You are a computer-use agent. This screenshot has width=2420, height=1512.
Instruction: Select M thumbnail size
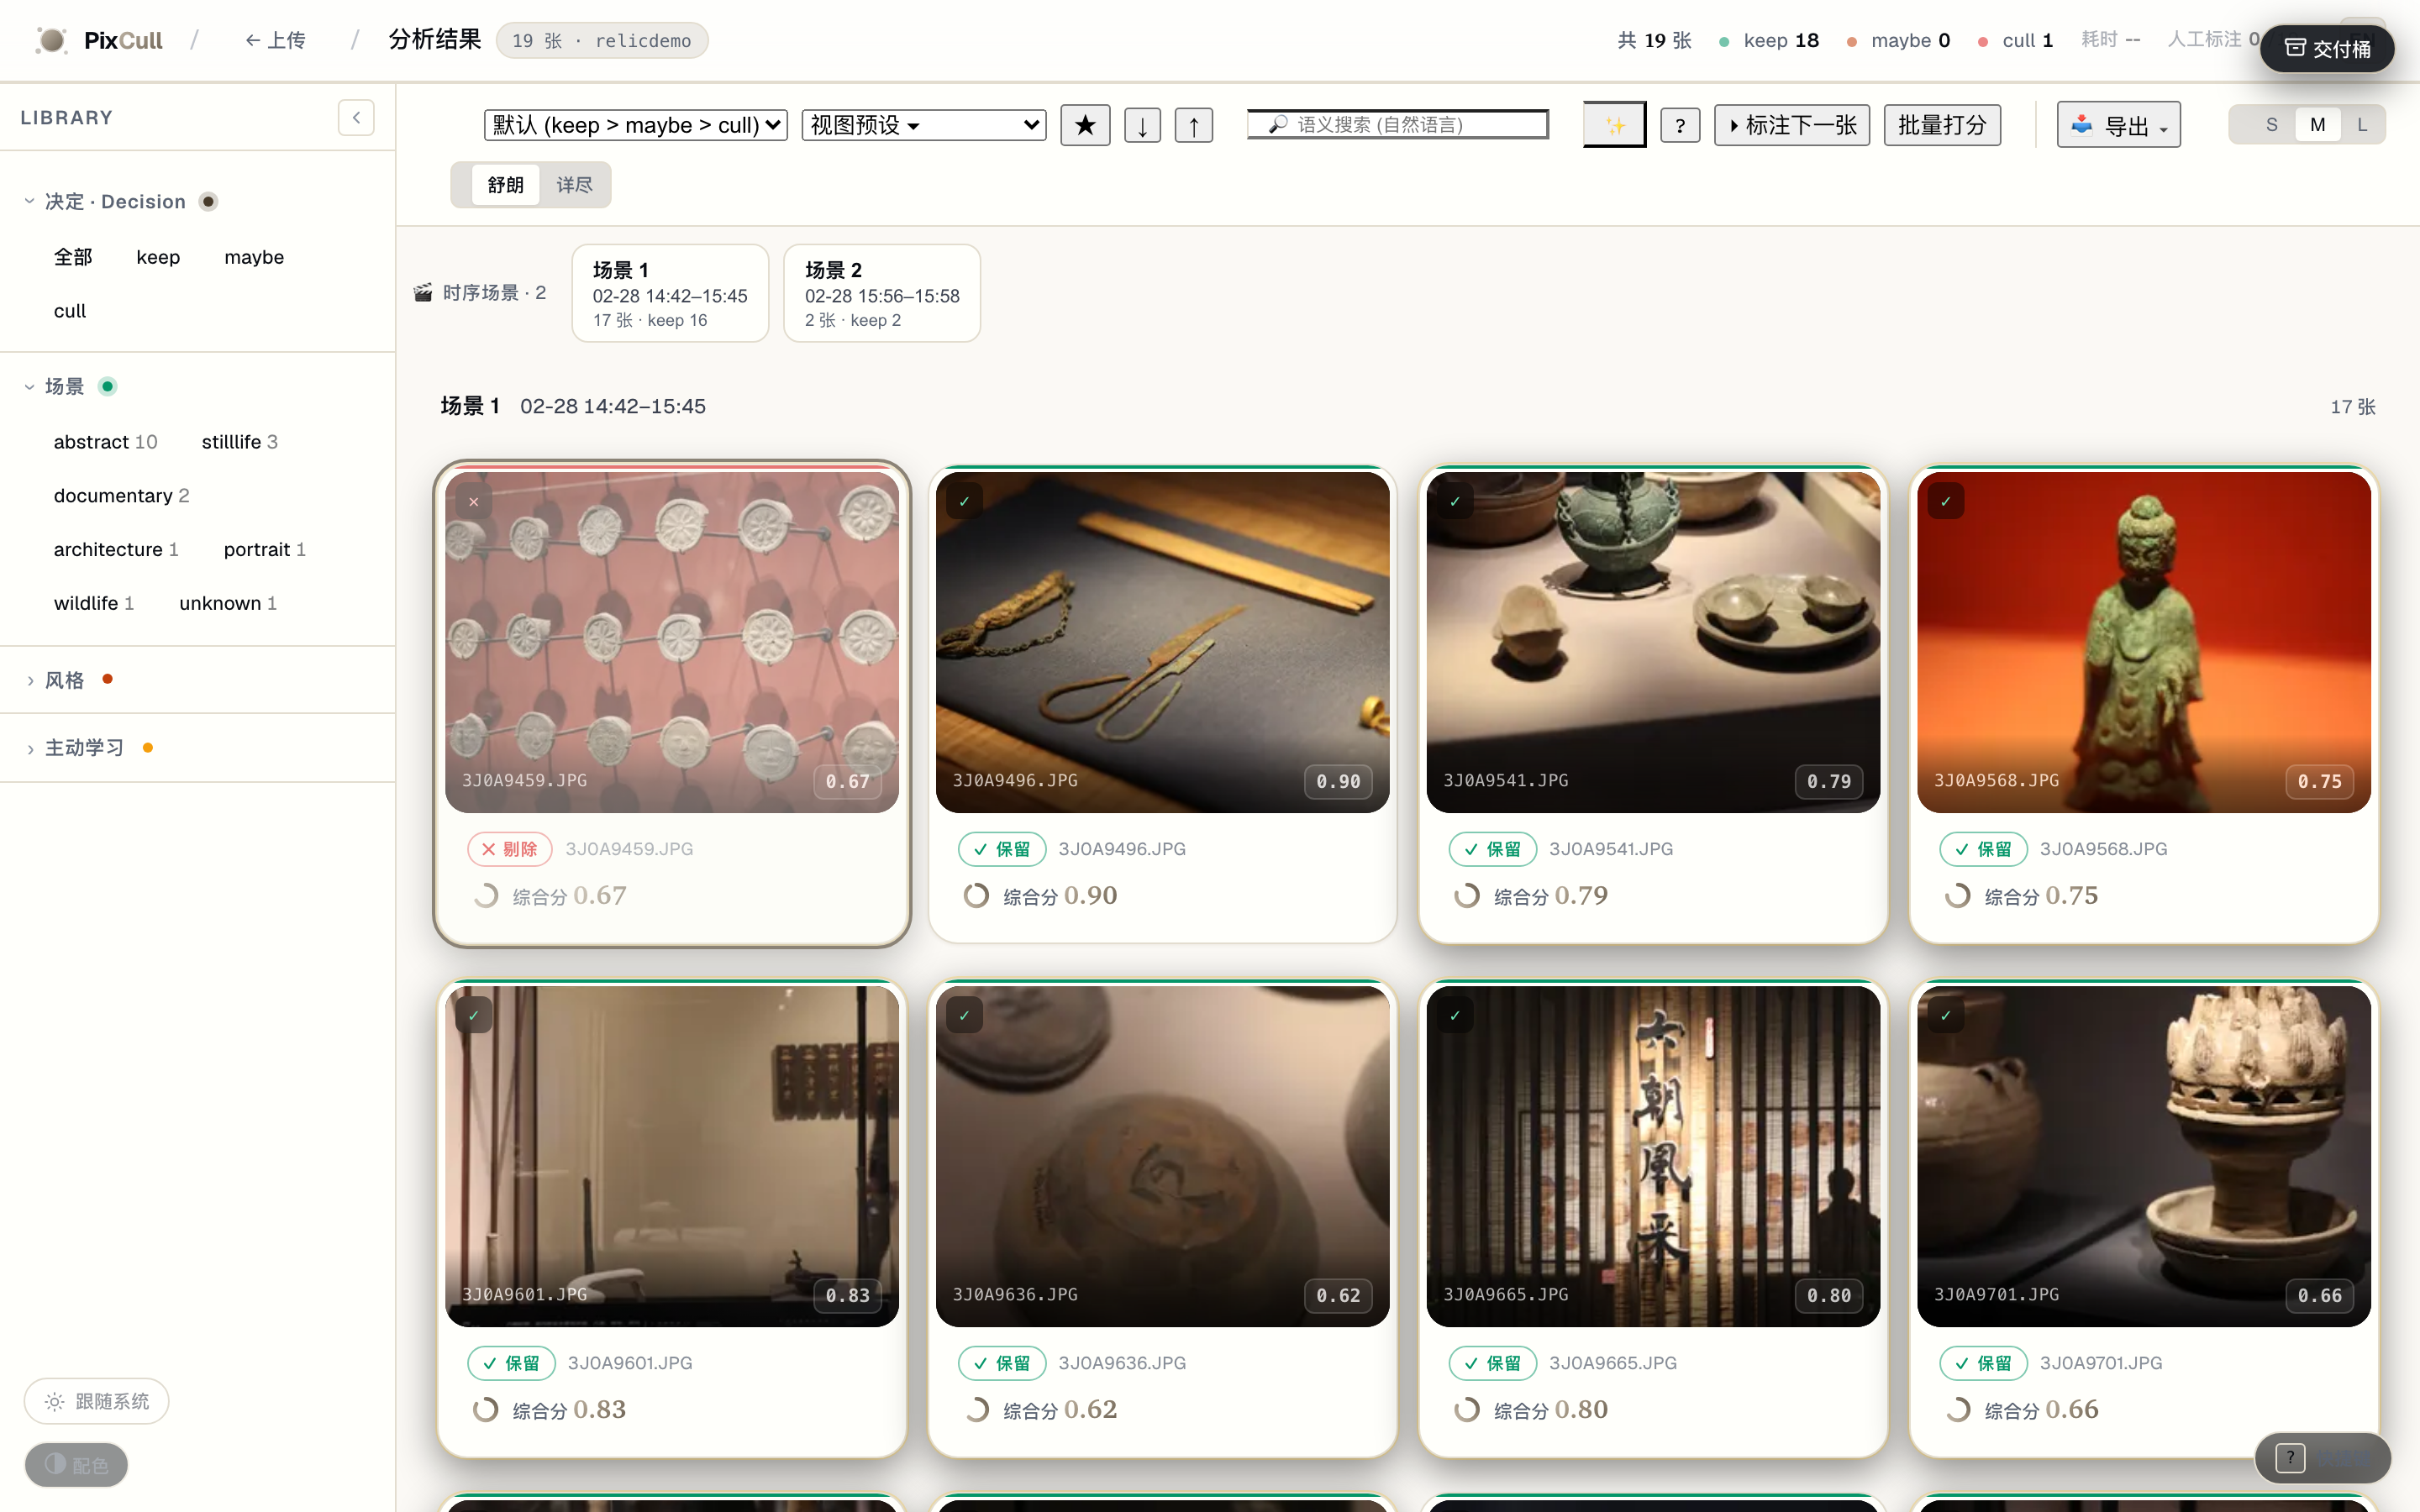[x=2317, y=125]
